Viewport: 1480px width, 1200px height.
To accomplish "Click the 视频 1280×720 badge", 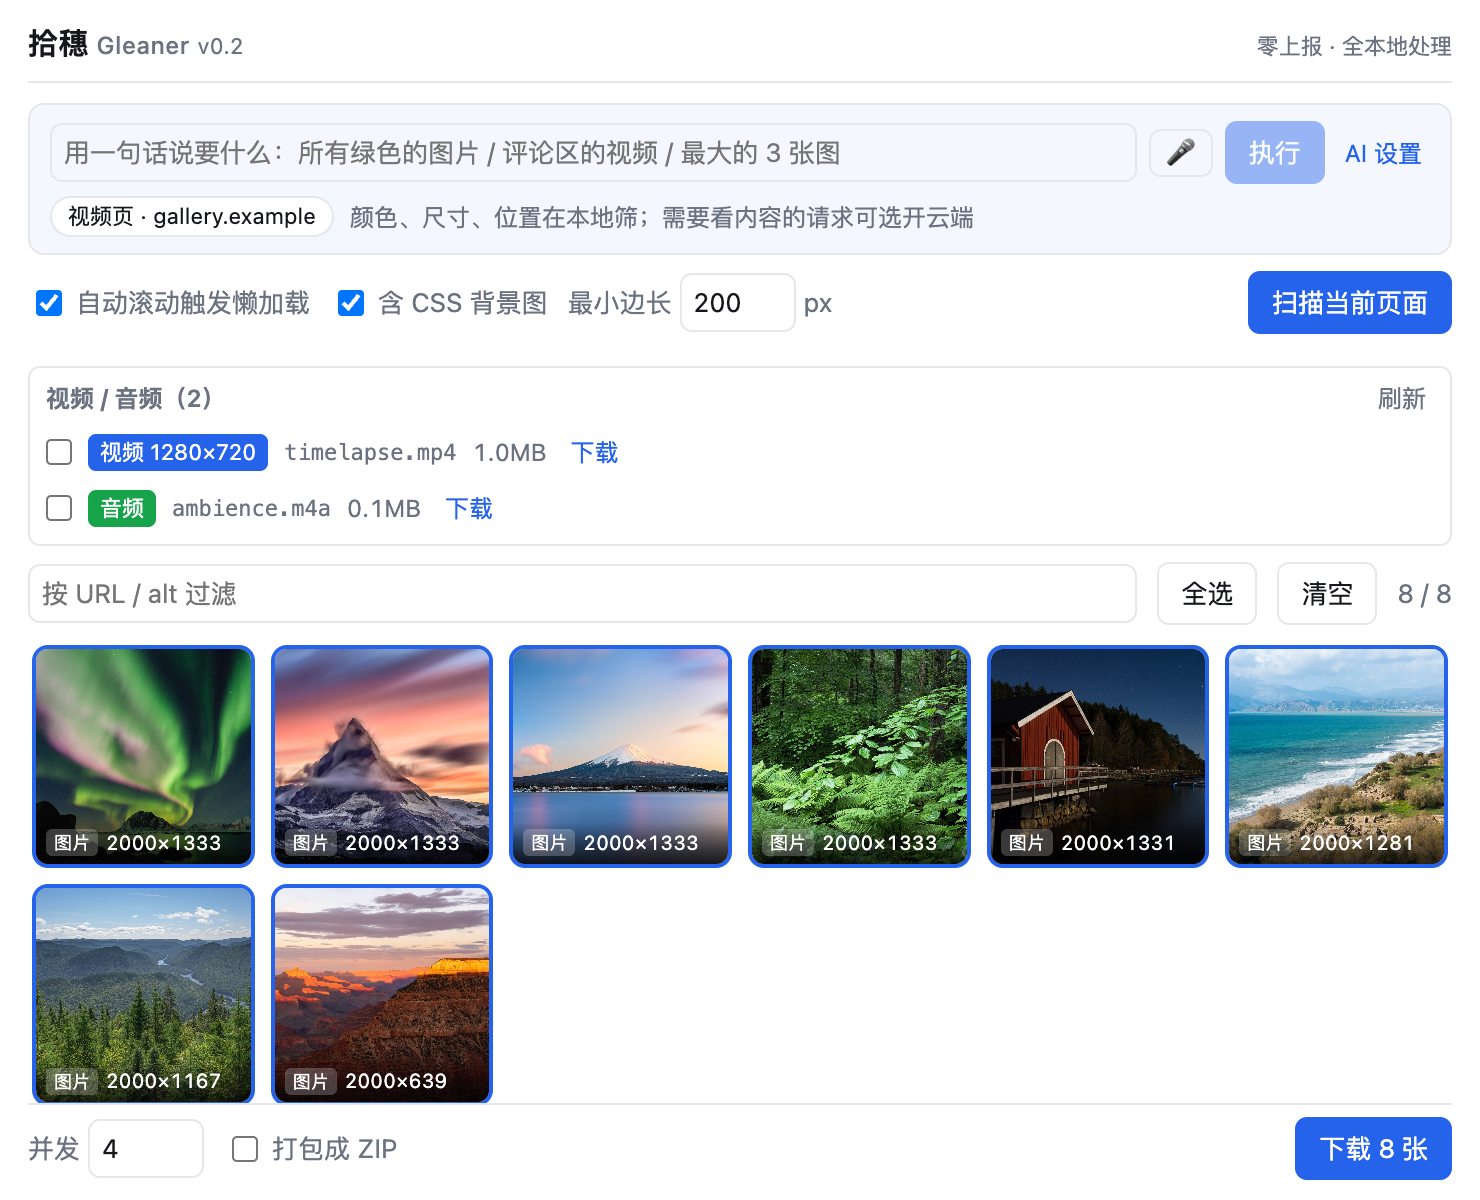I will (178, 452).
